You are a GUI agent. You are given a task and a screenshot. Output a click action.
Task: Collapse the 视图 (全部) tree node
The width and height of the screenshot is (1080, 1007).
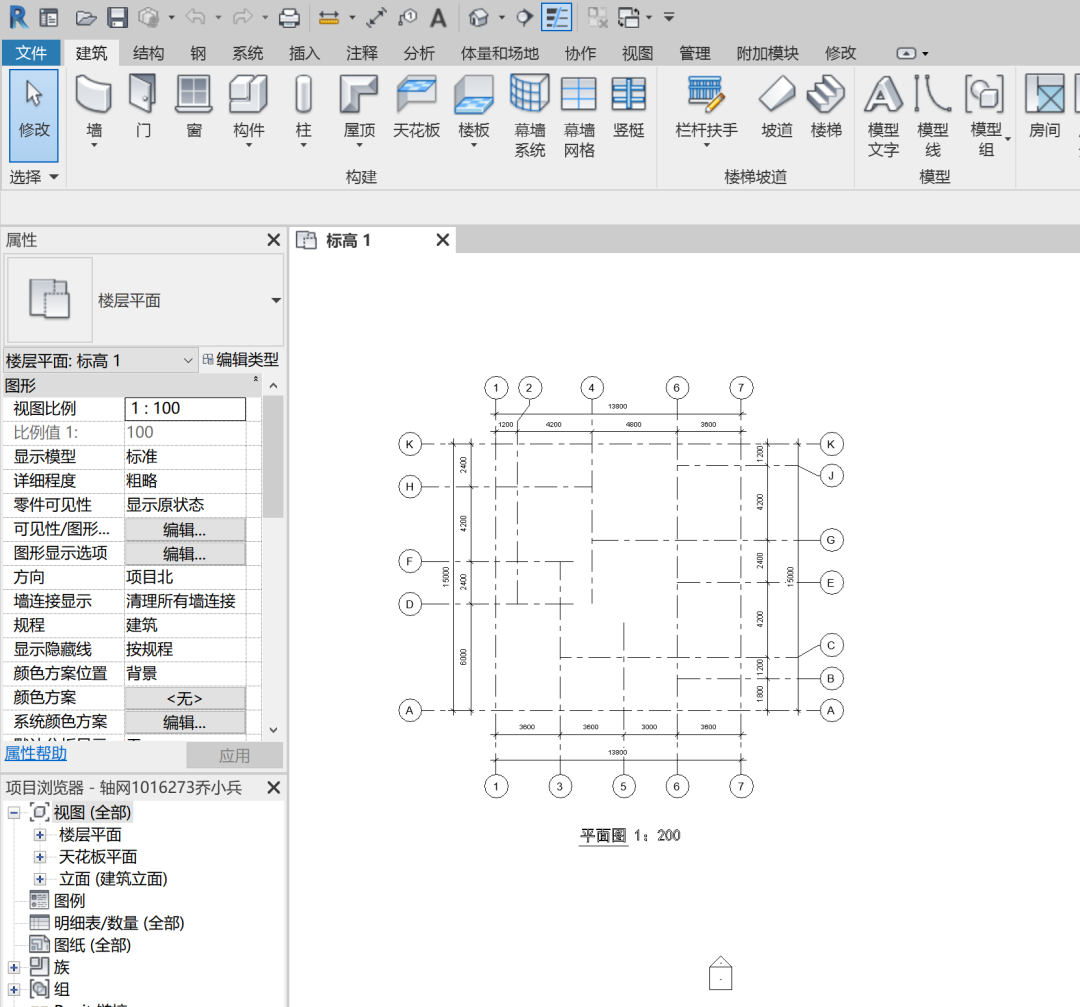pos(14,813)
